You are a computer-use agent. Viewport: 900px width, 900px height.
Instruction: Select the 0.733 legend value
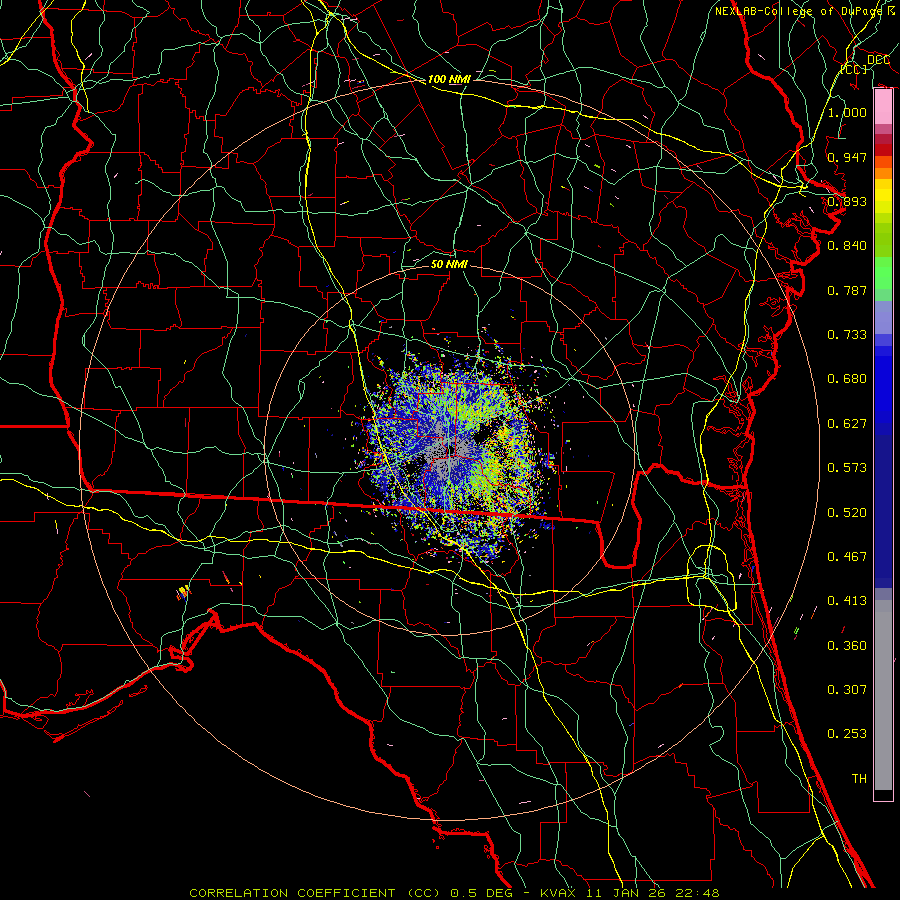click(x=847, y=335)
